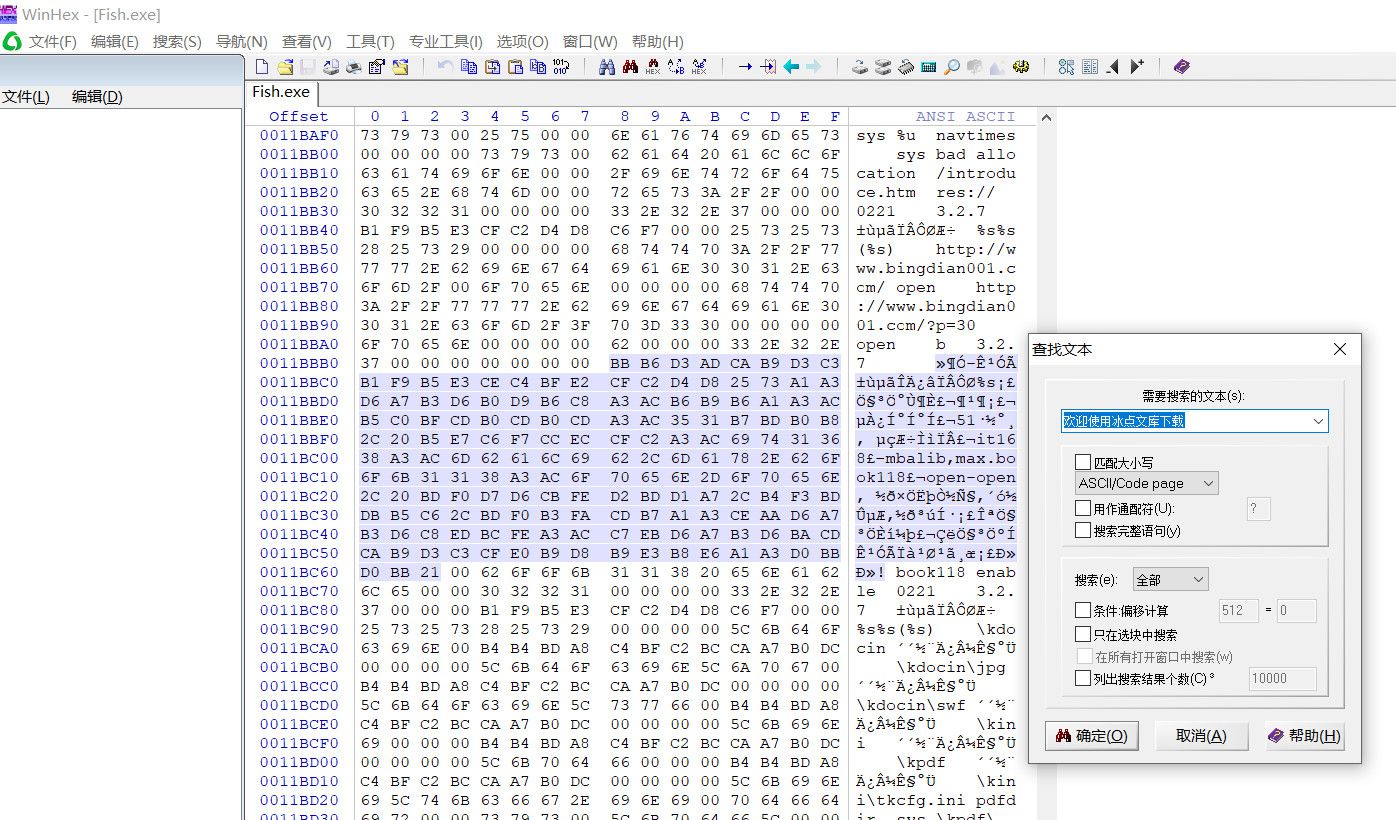Click Go To Sector icon
1396x820 pixels.
769,67
